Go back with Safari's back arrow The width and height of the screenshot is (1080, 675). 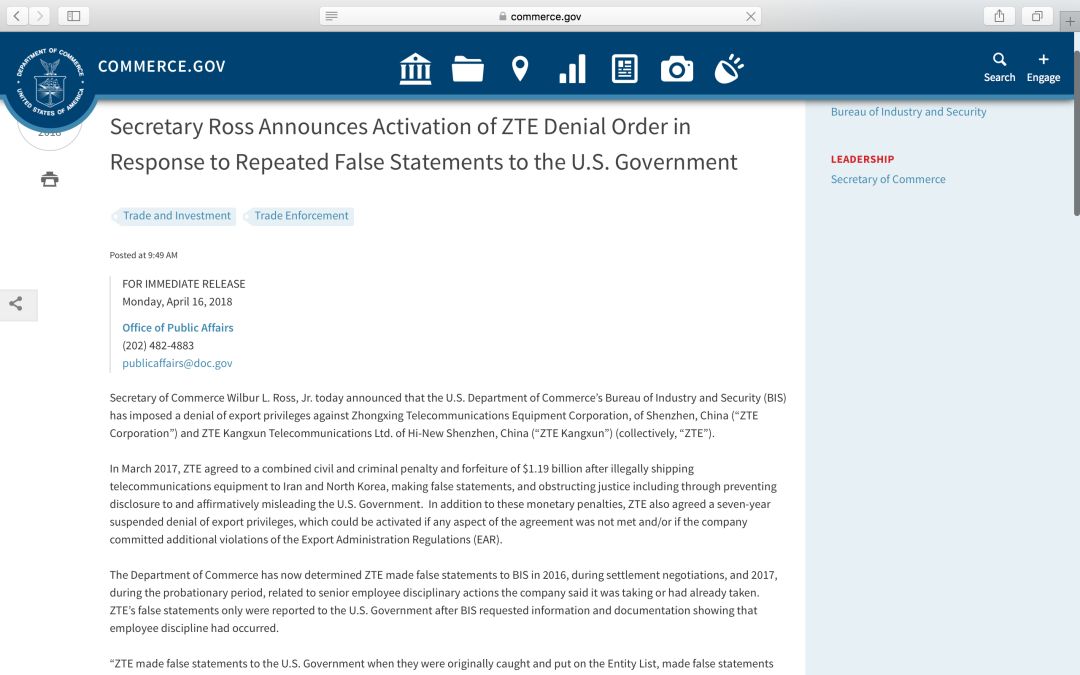coord(17,16)
